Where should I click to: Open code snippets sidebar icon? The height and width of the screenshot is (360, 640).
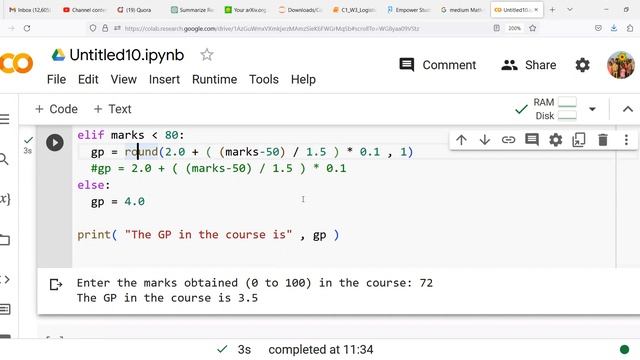coord(5,280)
